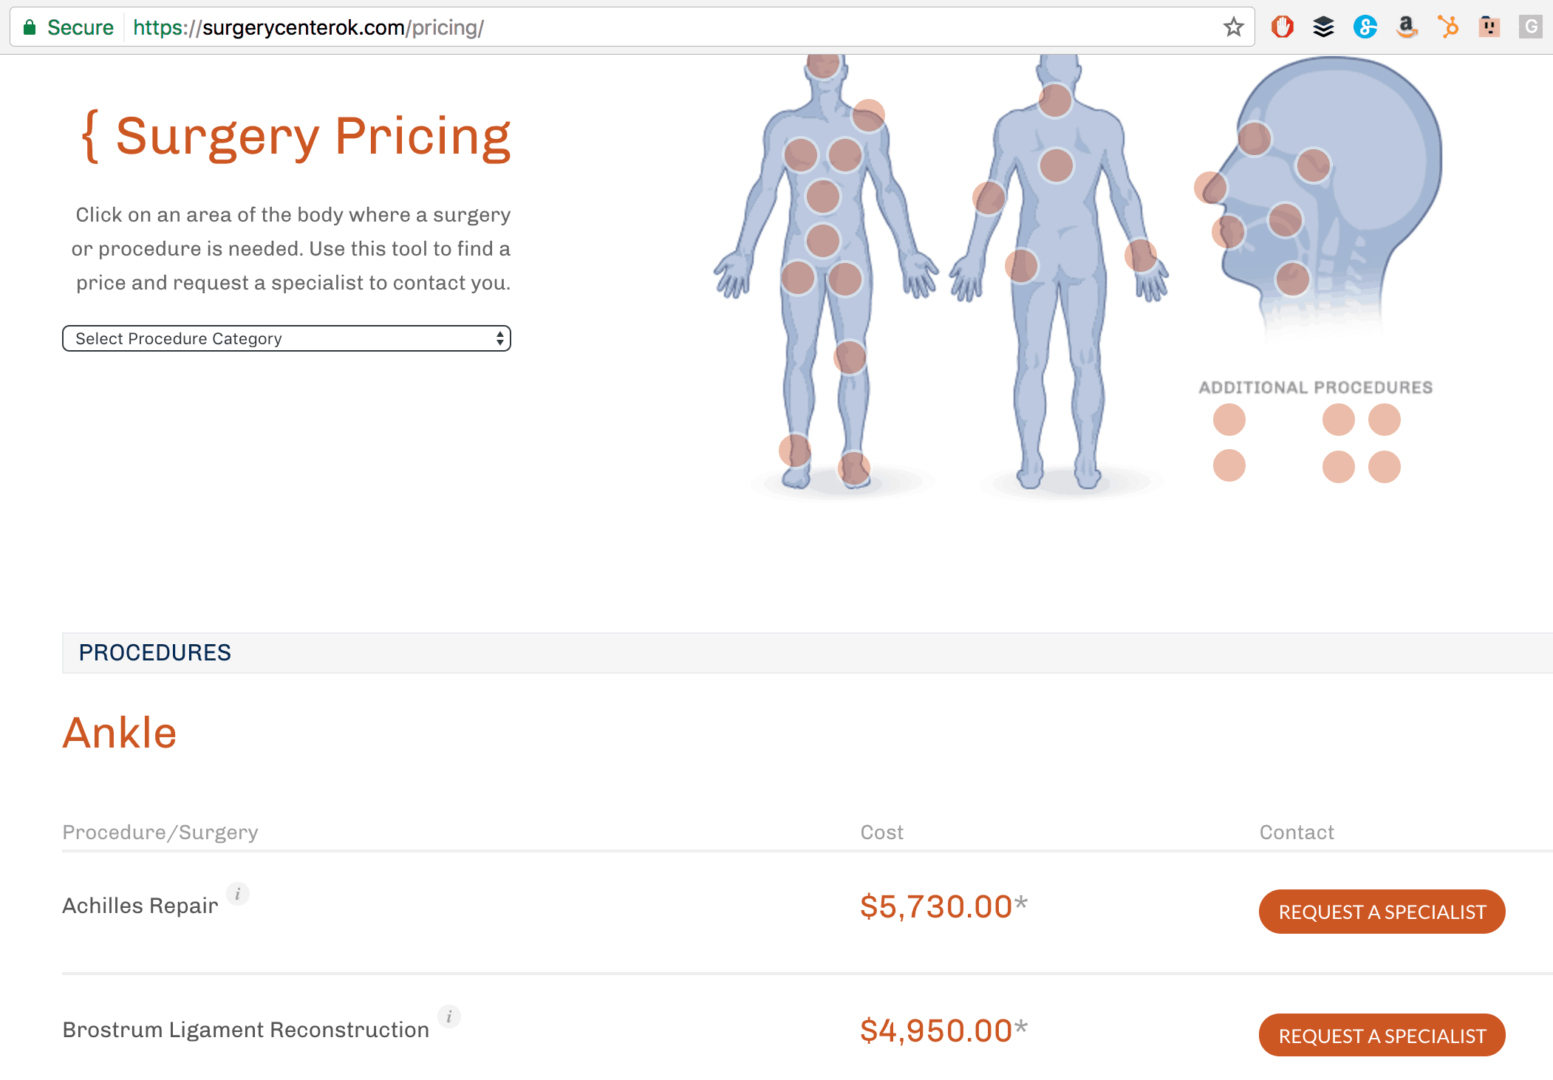
Task: Request a specialist for Brostrum Ligament Reconstruction
Action: pyautogui.click(x=1381, y=1036)
